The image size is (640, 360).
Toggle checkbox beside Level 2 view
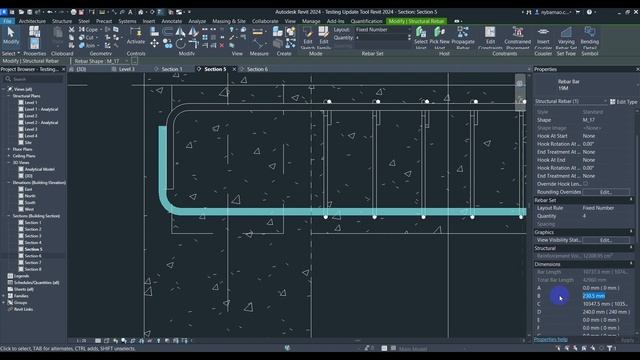(x=21, y=116)
